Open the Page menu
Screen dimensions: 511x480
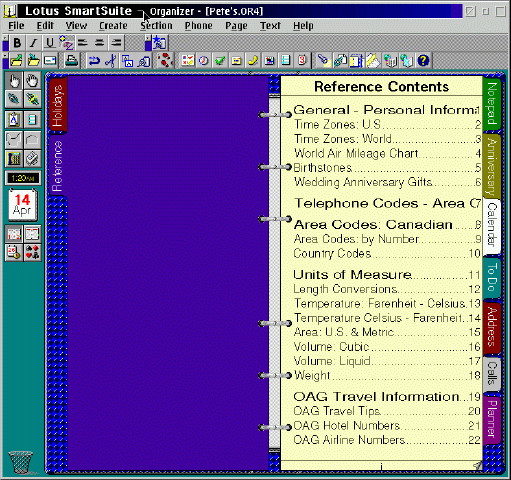(236, 26)
